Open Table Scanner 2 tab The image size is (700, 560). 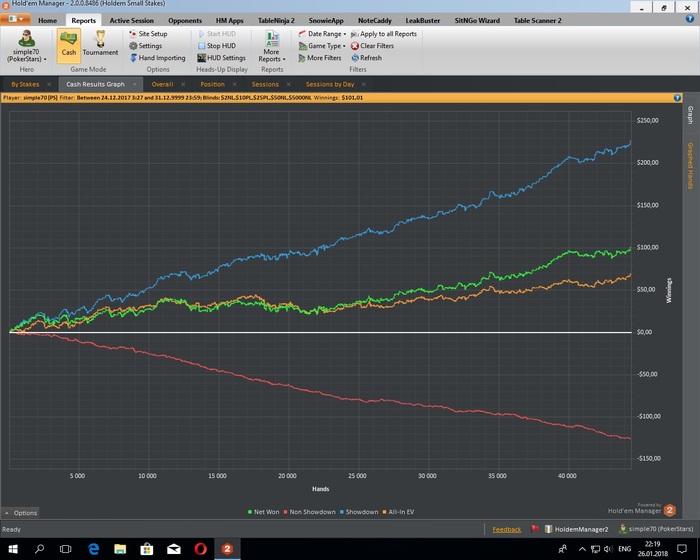pyautogui.click(x=538, y=20)
